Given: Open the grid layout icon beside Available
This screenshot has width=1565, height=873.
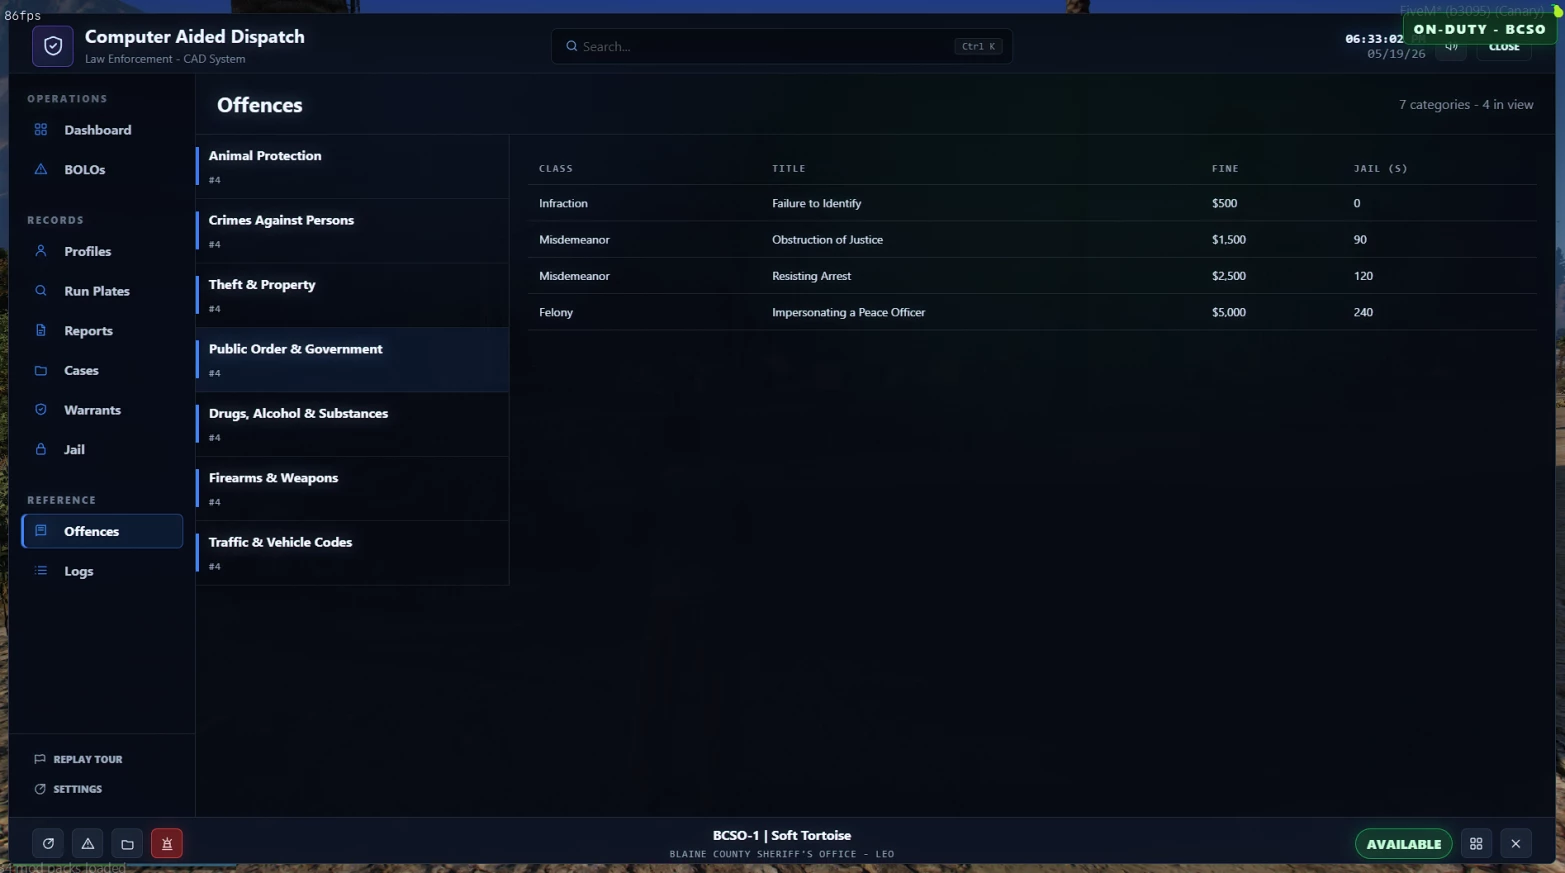Looking at the screenshot, I should [1476, 844].
